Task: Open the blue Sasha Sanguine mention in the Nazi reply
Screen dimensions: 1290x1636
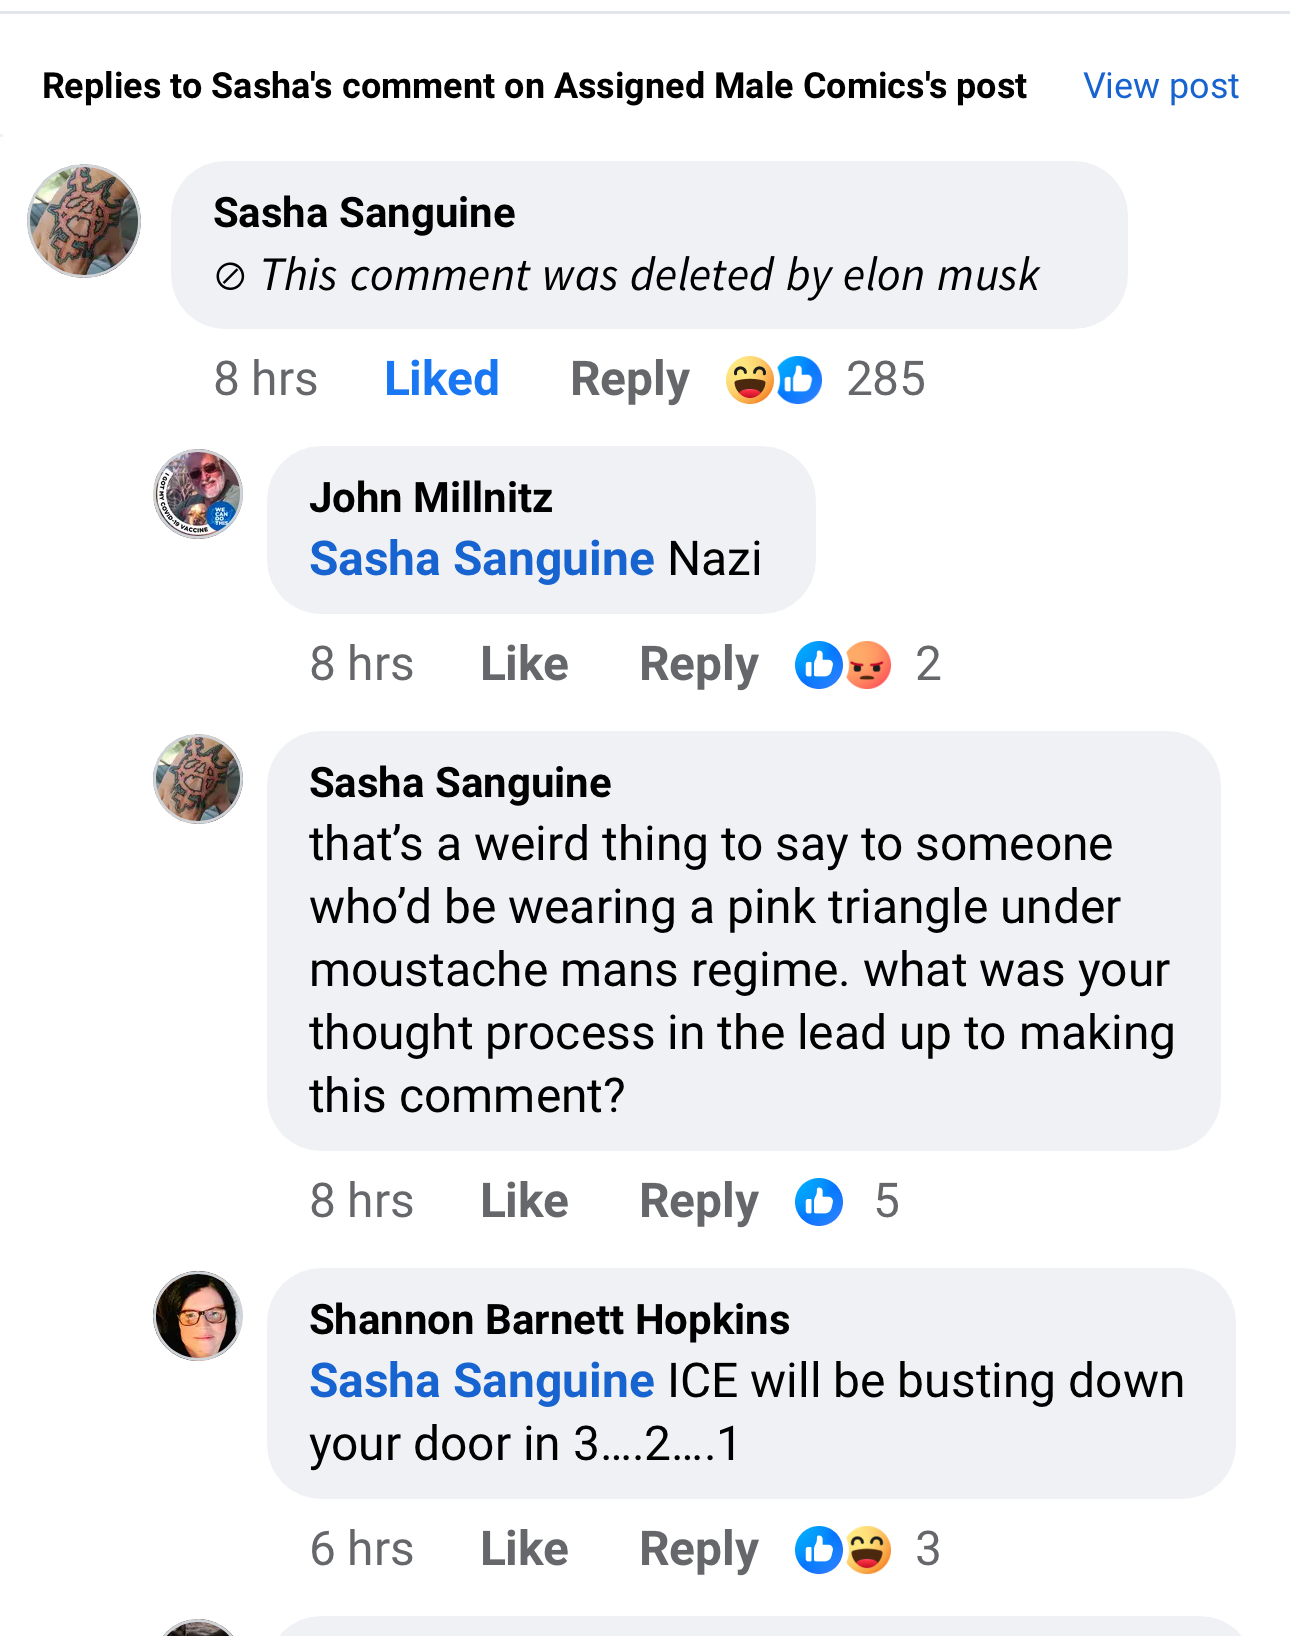Action: pos(482,558)
